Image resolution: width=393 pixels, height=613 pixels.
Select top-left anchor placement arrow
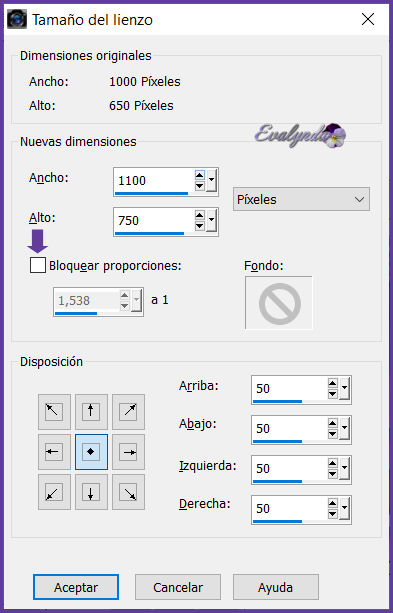pos(54,412)
